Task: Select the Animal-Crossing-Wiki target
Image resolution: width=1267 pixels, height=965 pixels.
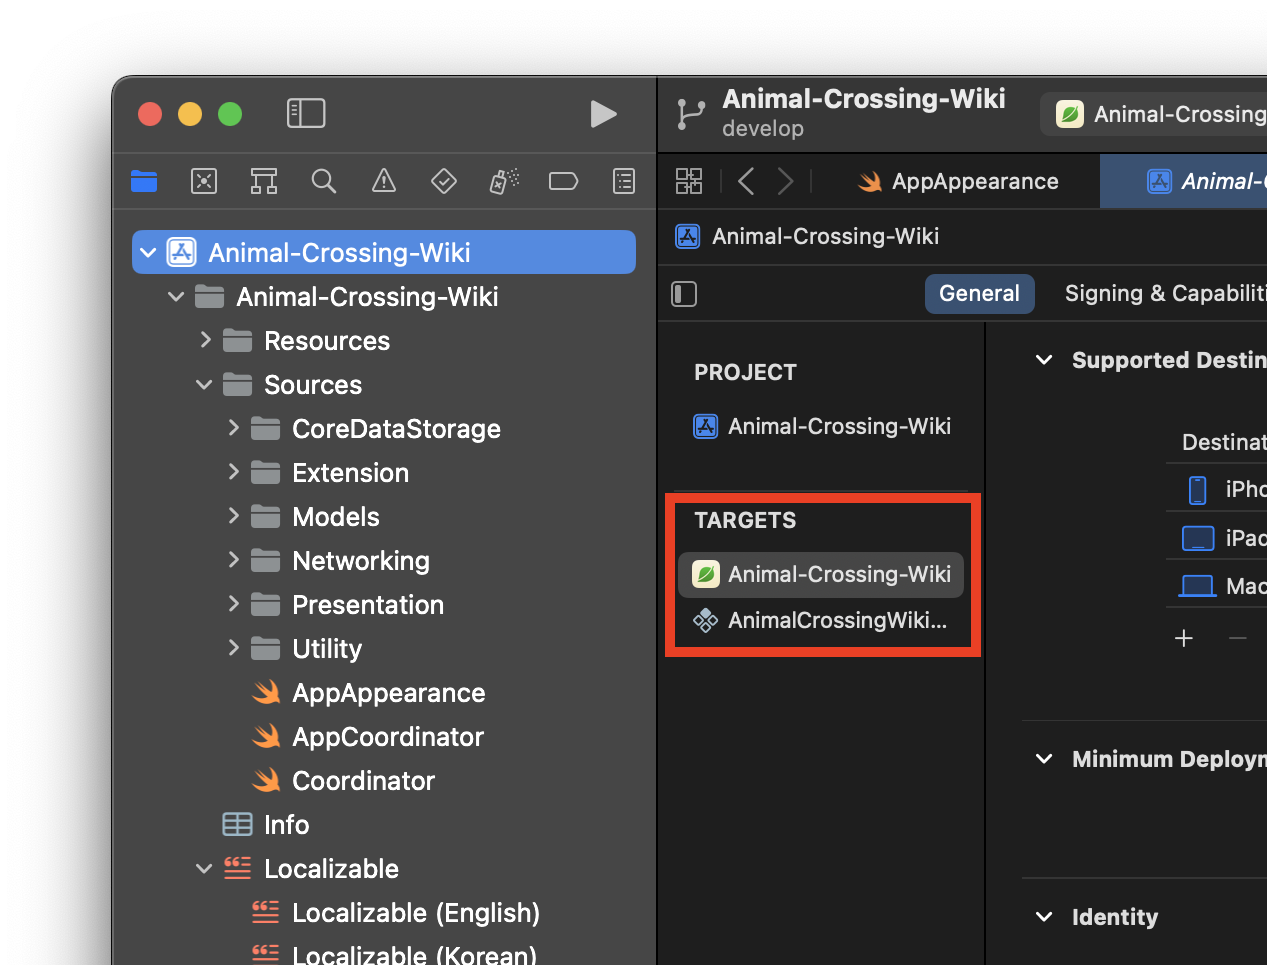Action: coord(821,575)
